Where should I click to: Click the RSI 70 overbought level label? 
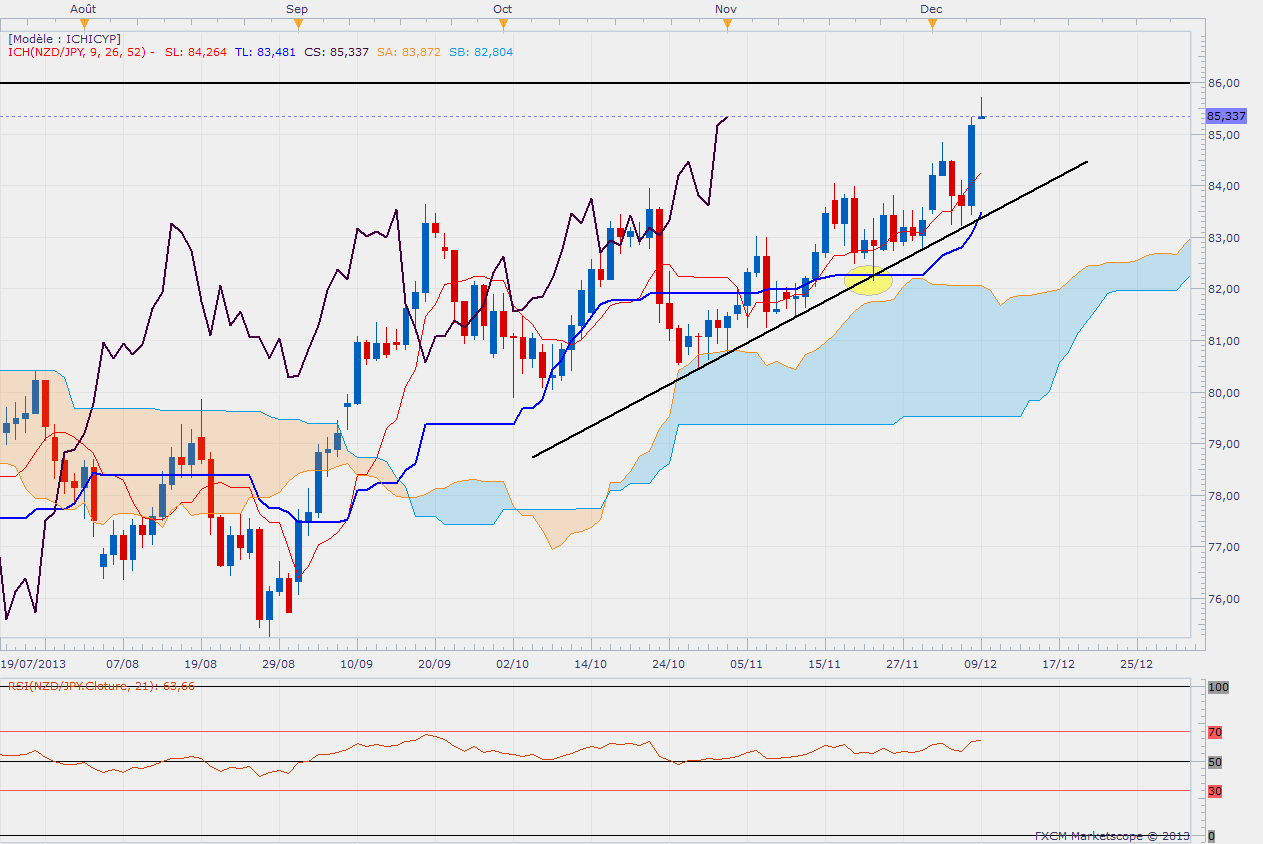tap(1215, 733)
